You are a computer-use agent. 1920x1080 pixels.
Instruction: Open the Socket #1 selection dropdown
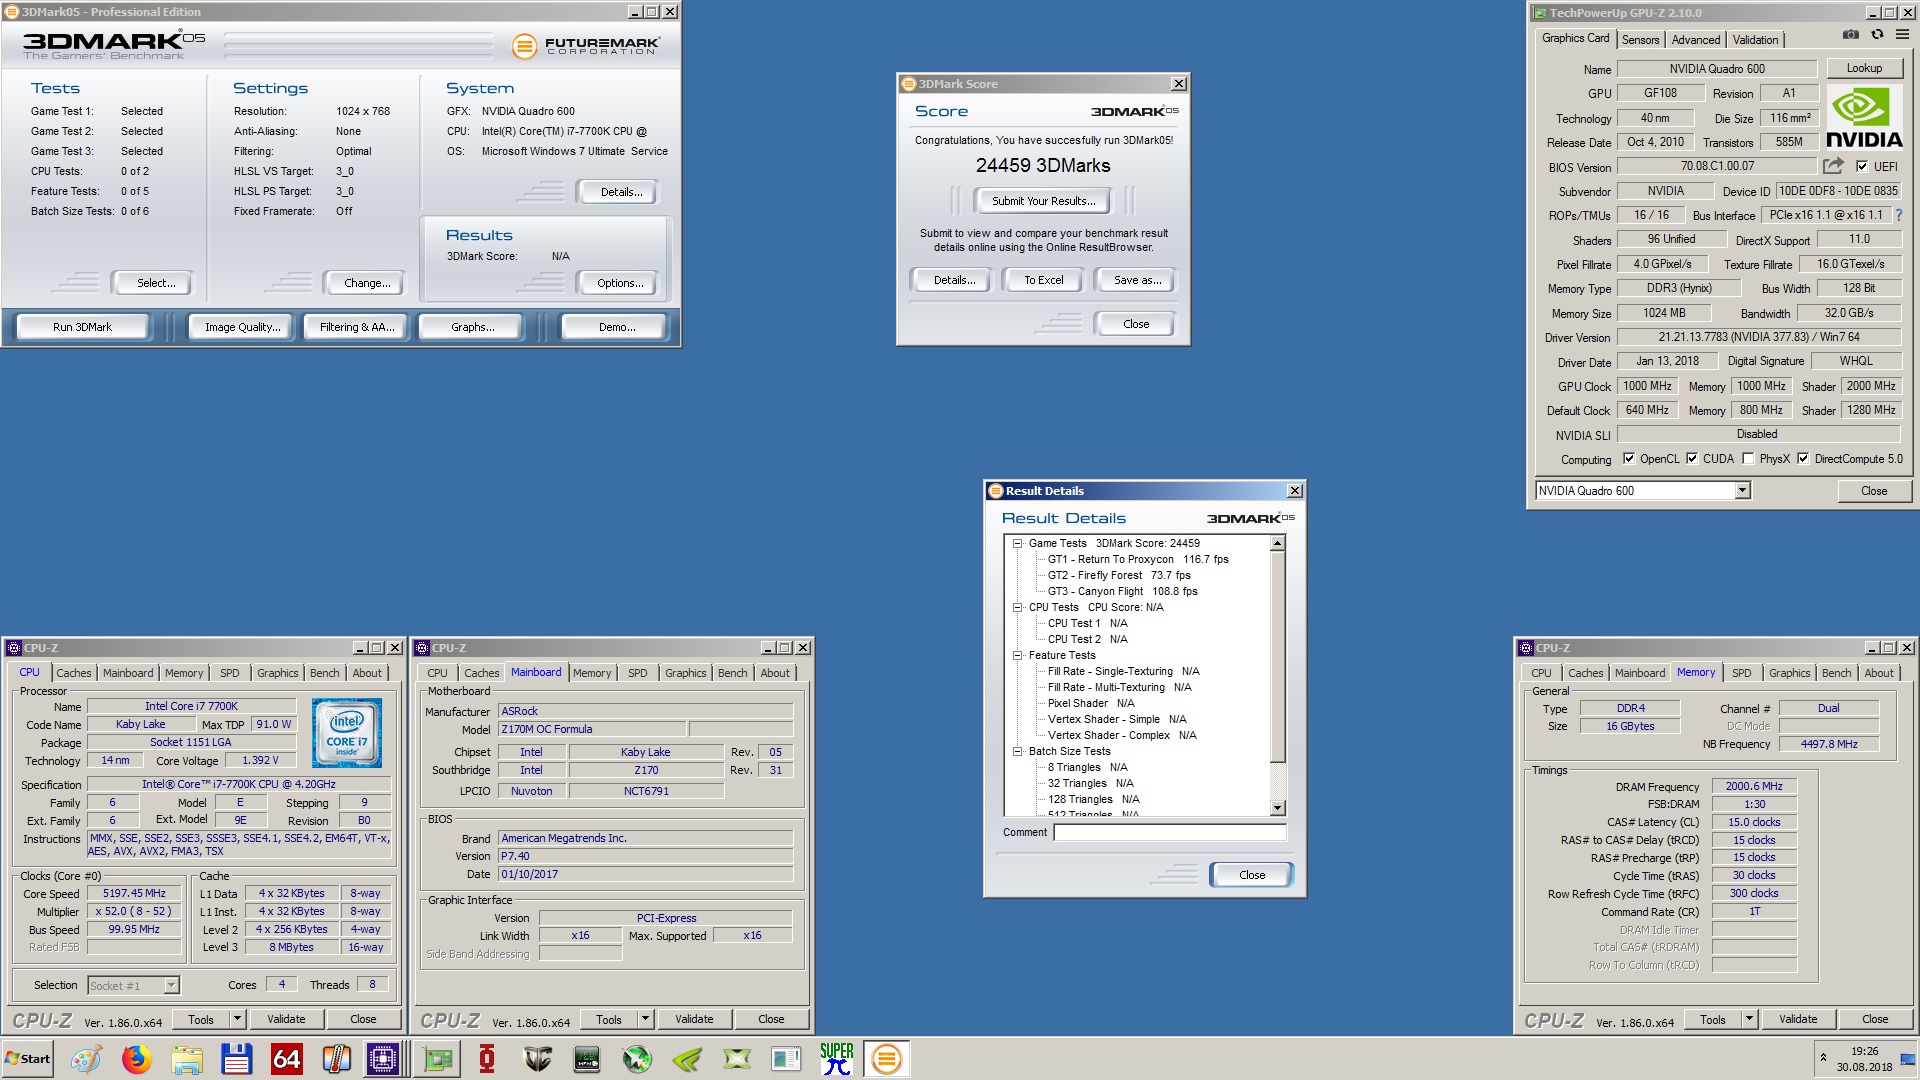(x=171, y=986)
